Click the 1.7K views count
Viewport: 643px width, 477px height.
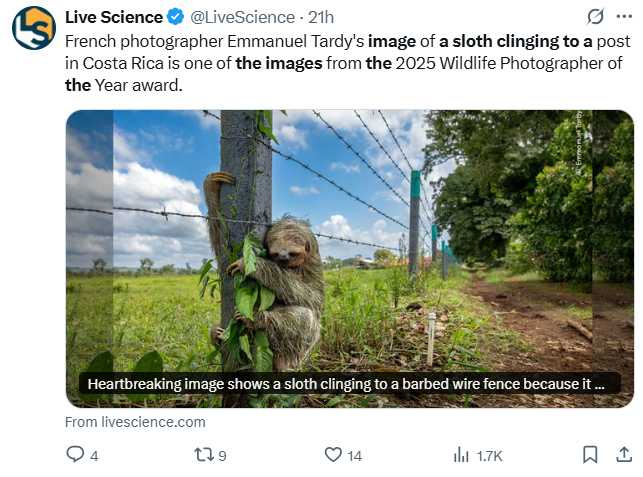[489, 456]
